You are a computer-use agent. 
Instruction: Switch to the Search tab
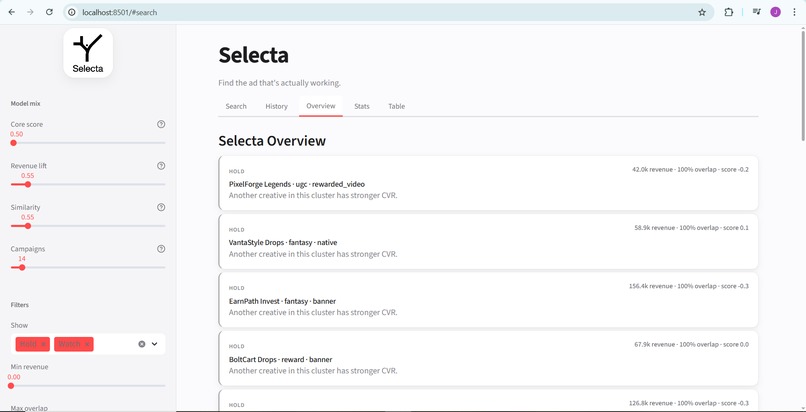(x=236, y=106)
